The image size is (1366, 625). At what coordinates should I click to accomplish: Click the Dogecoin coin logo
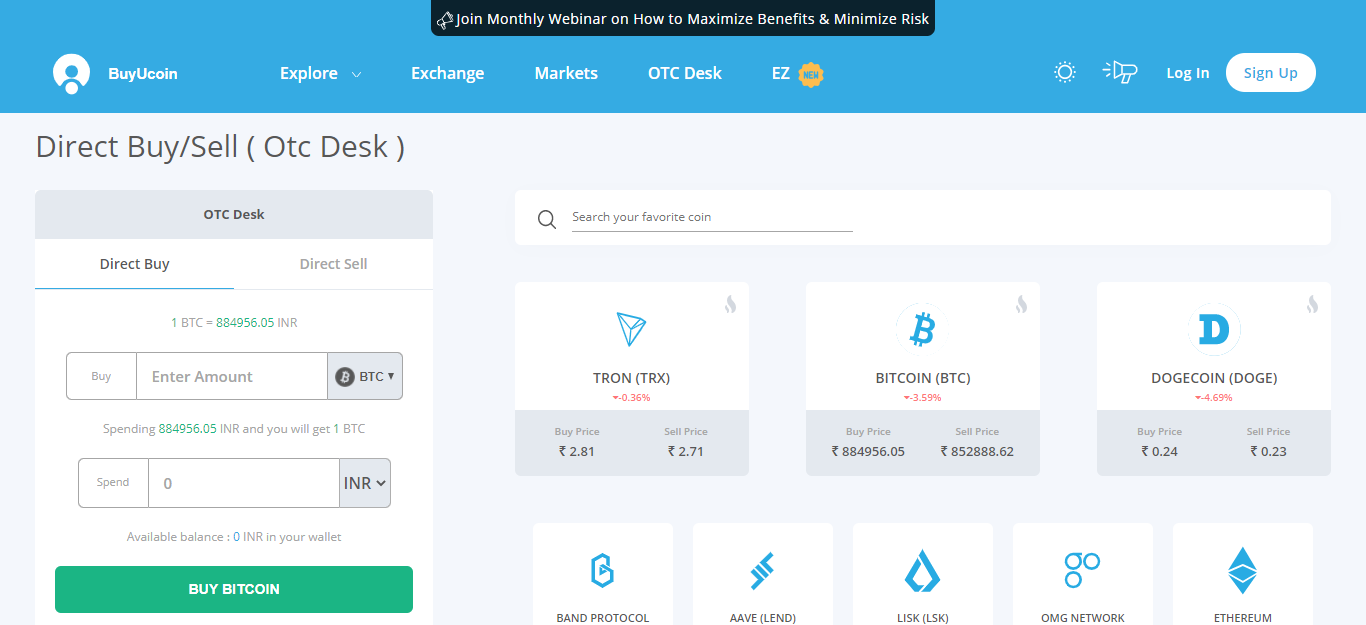pyautogui.click(x=1213, y=329)
